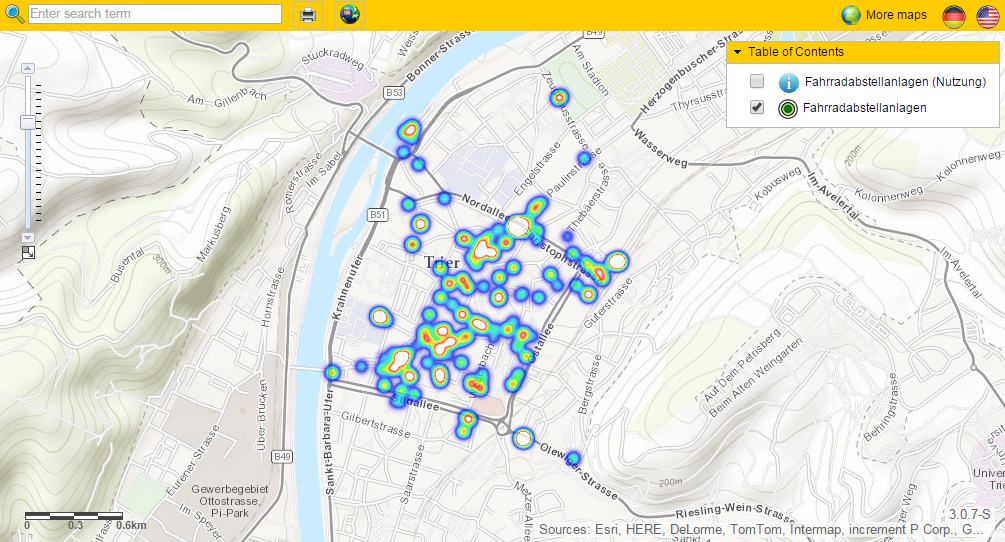The width and height of the screenshot is (1005, 542).
Task: Click info icon for Fahrradabstellanlagen (Nutzung)
Action: tap(788, 83)
